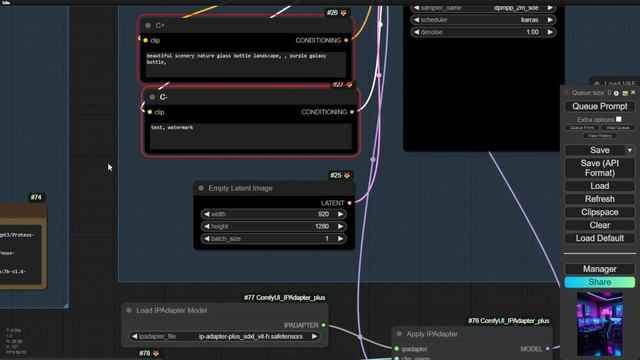The image size is (640, 360).
Task: Collapse the Load IPAdapter Model node dot
Action: click(x=129, y=310)
